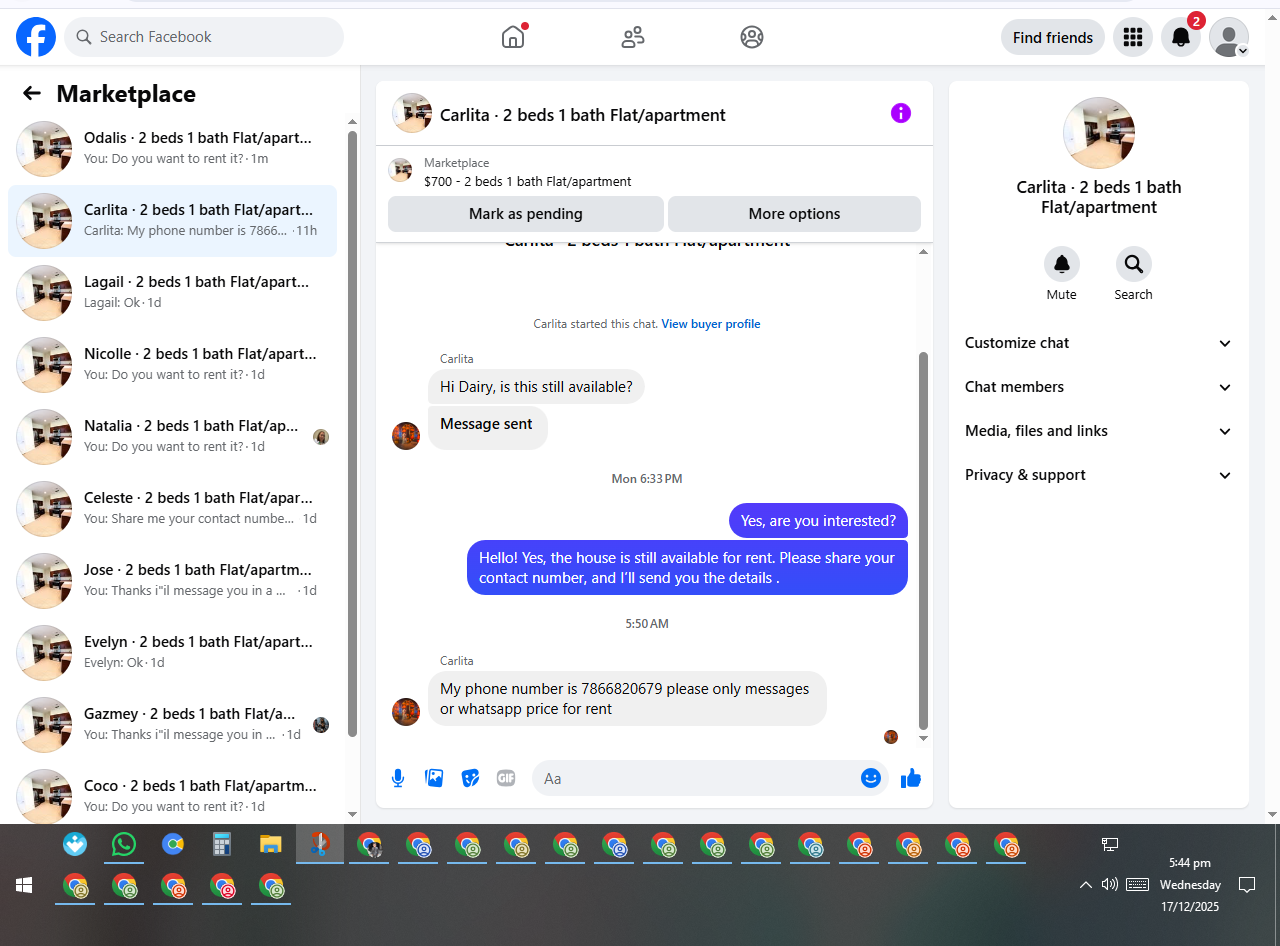Open the Coco conversation

coord(172,793)
